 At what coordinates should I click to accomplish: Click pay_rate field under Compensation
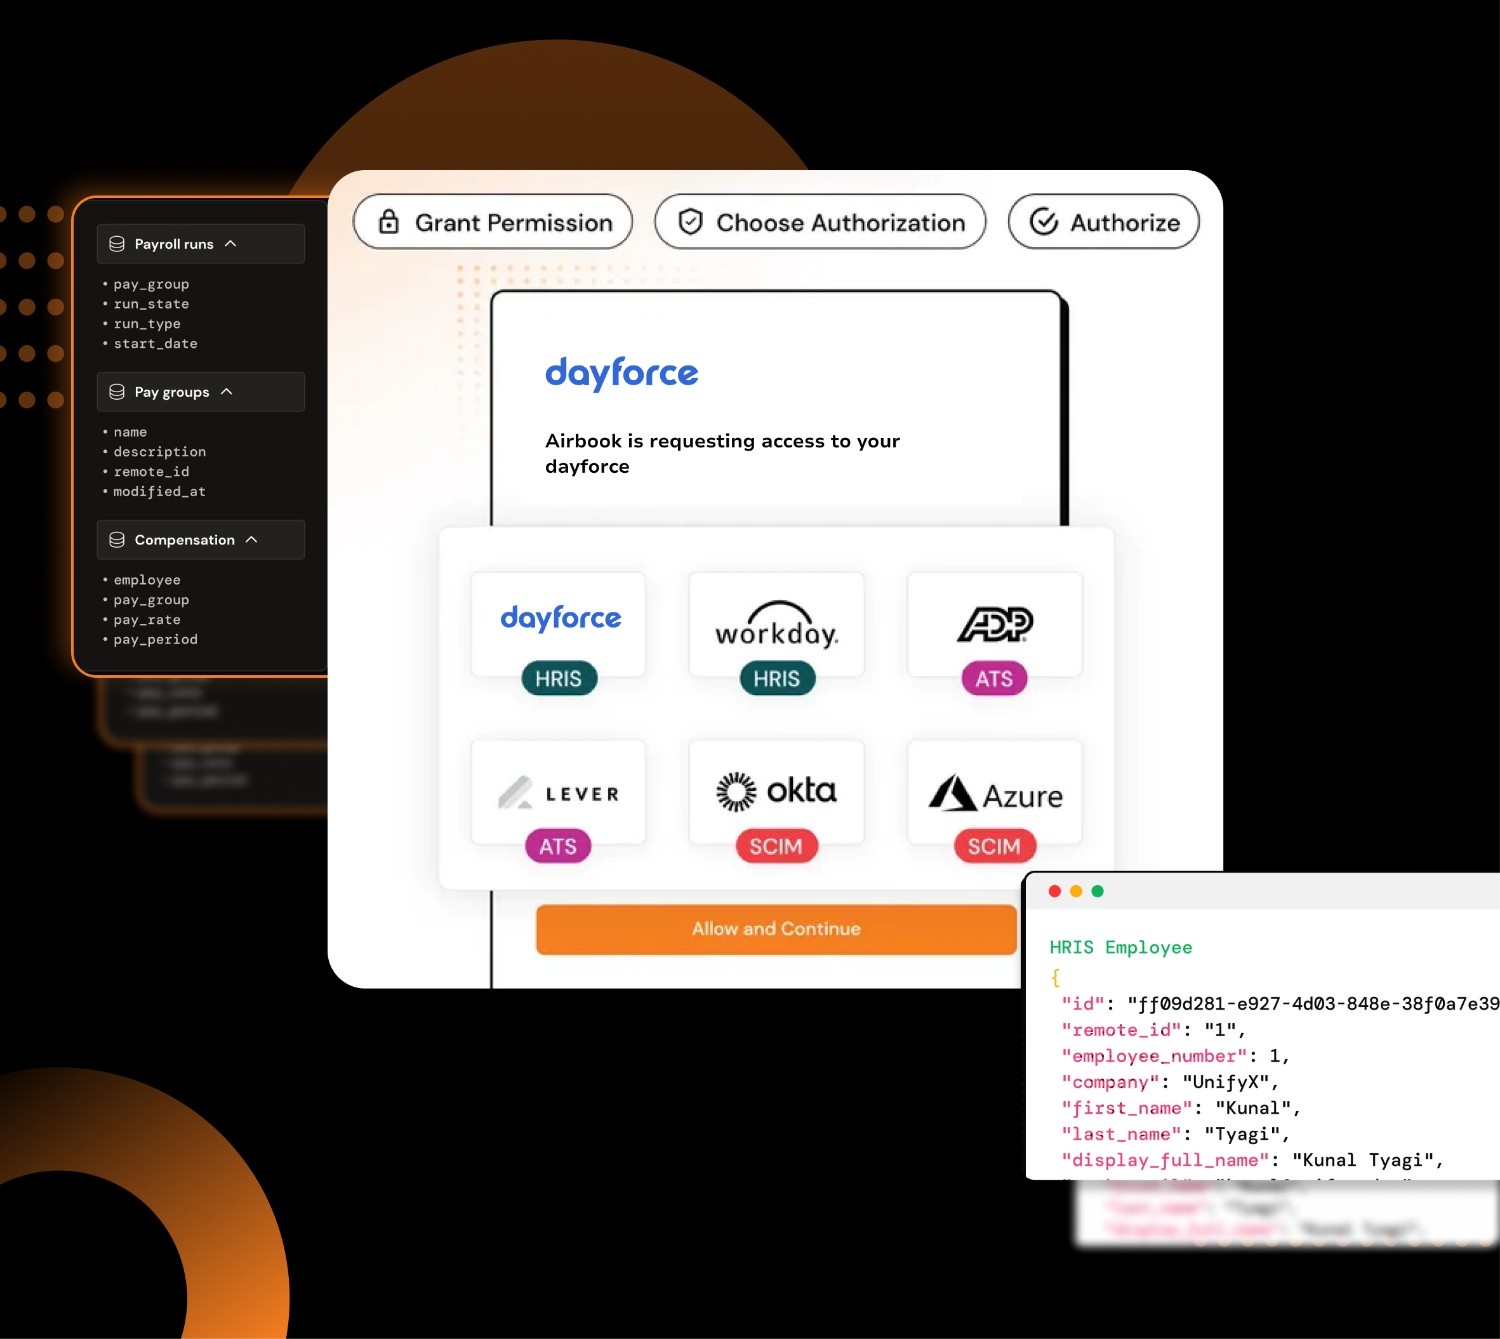click(147, 620)
